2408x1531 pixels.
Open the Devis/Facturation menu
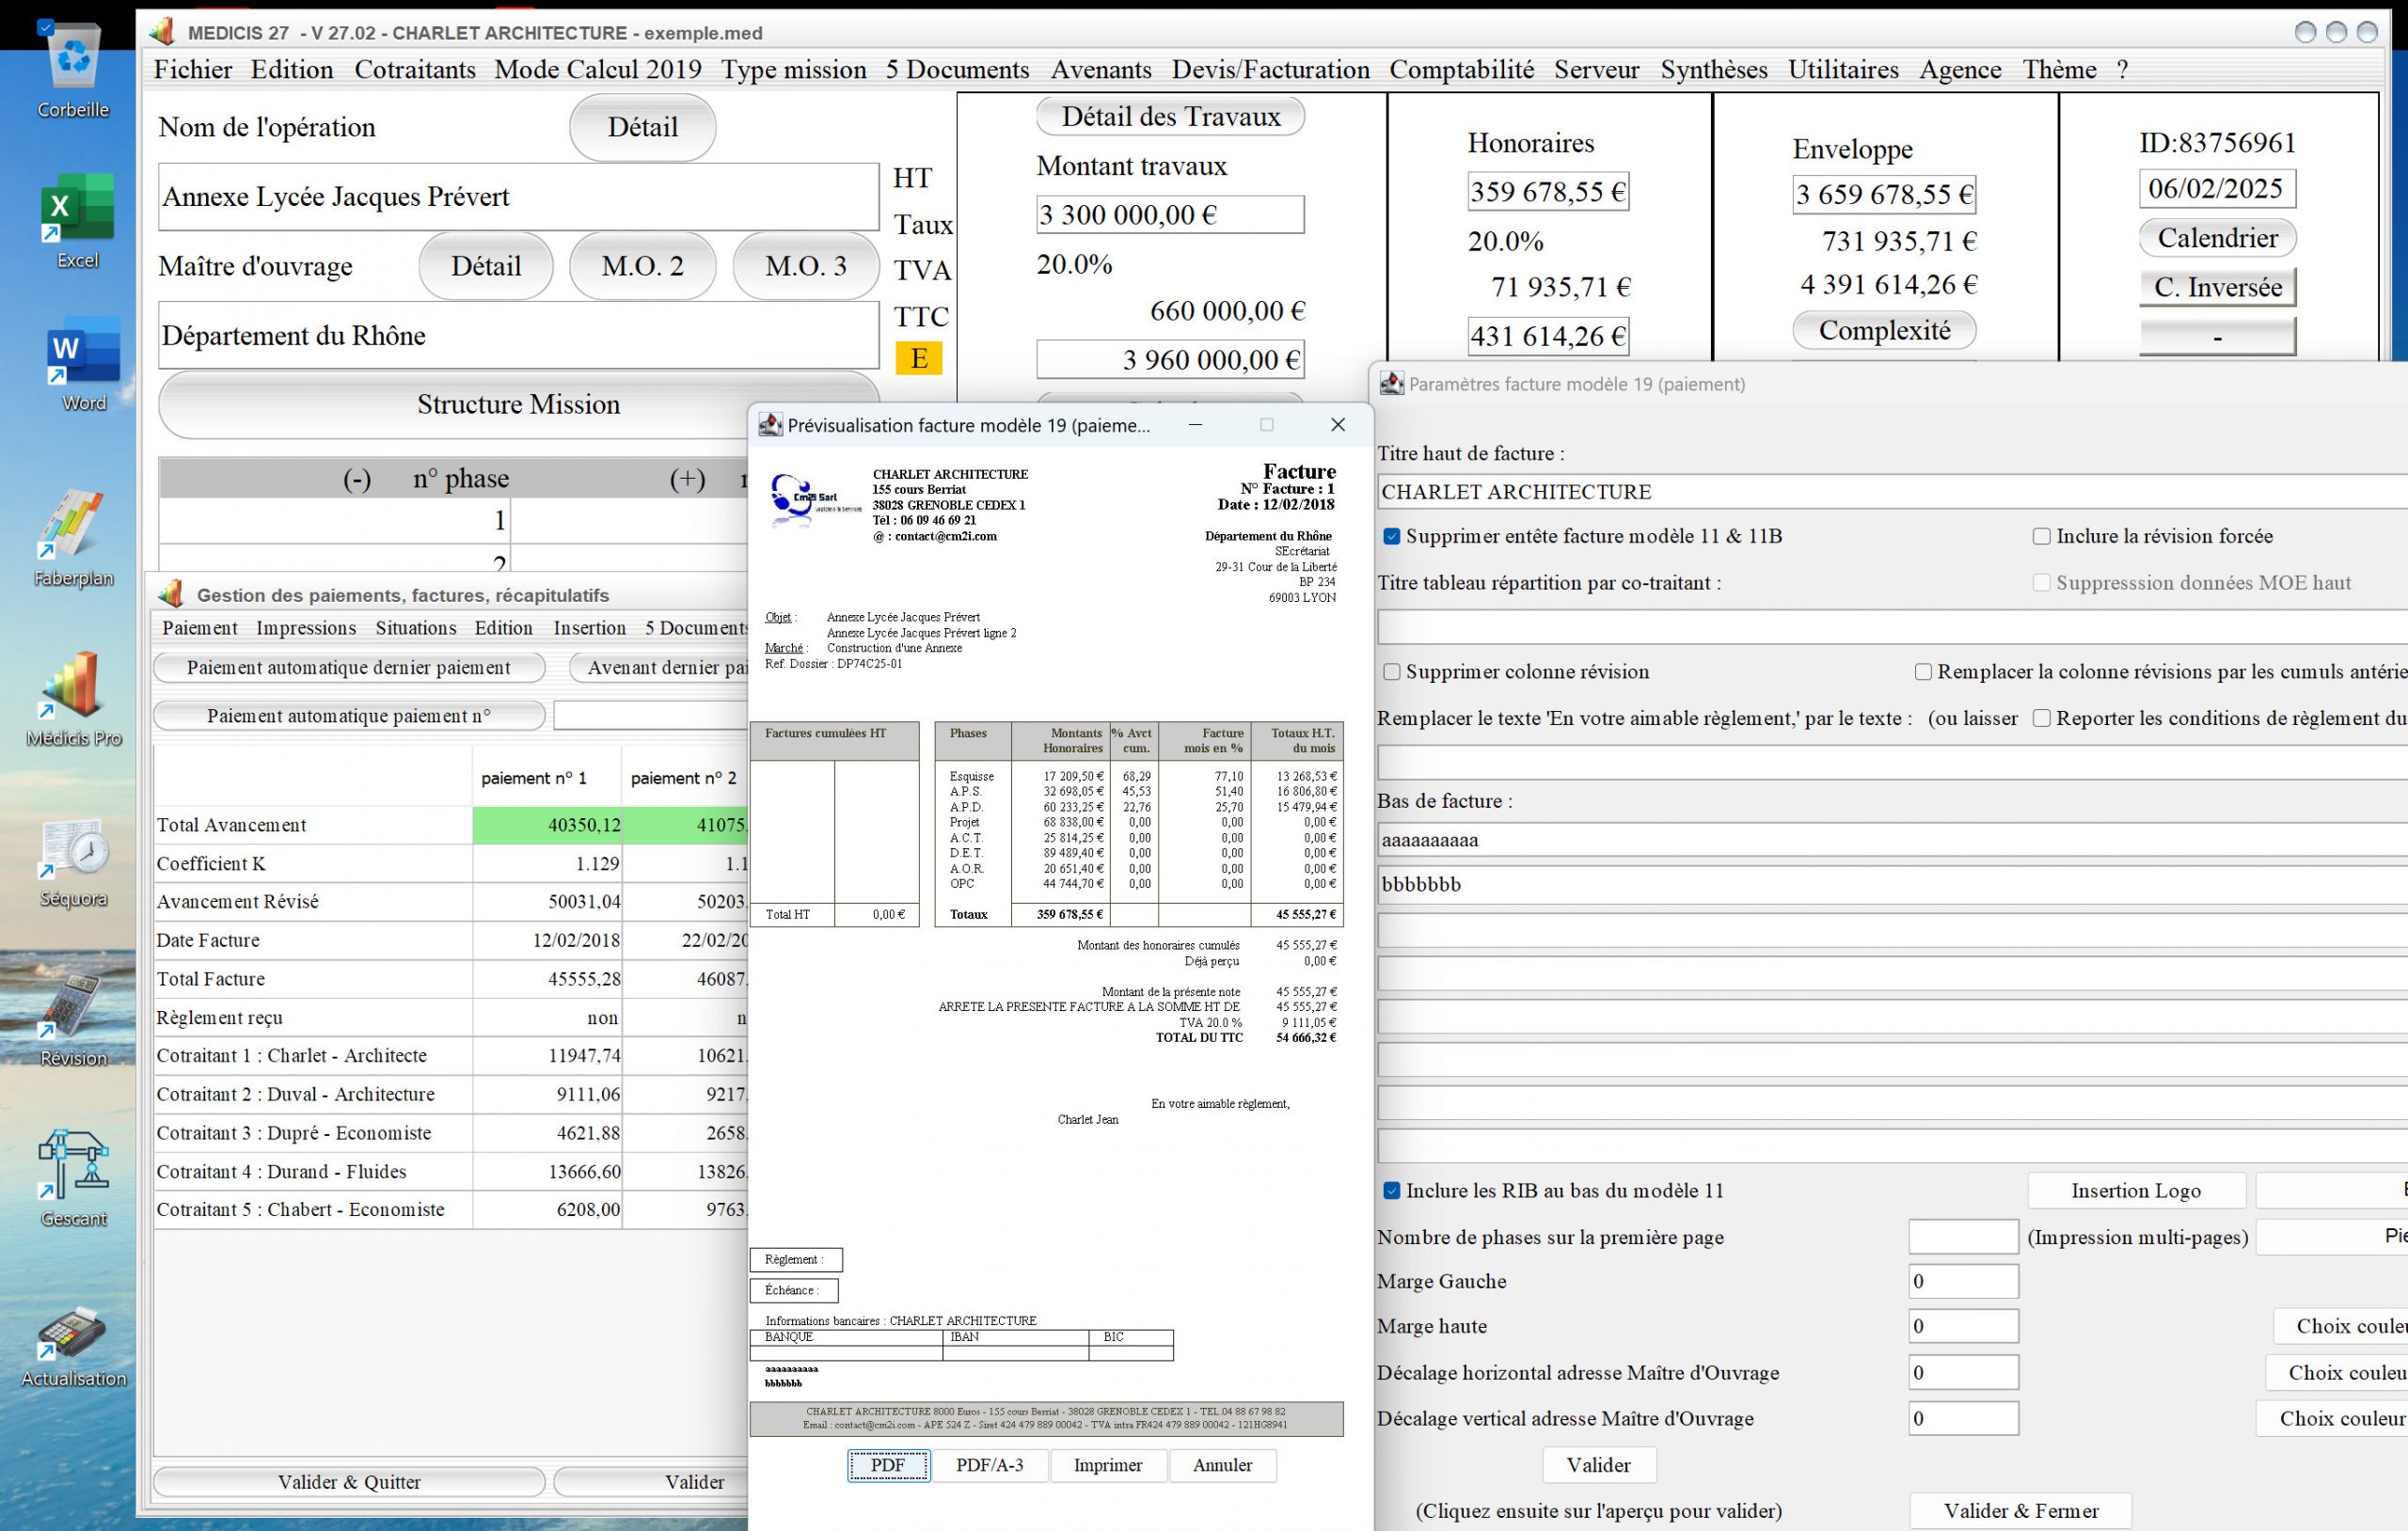click(1271, 69)
